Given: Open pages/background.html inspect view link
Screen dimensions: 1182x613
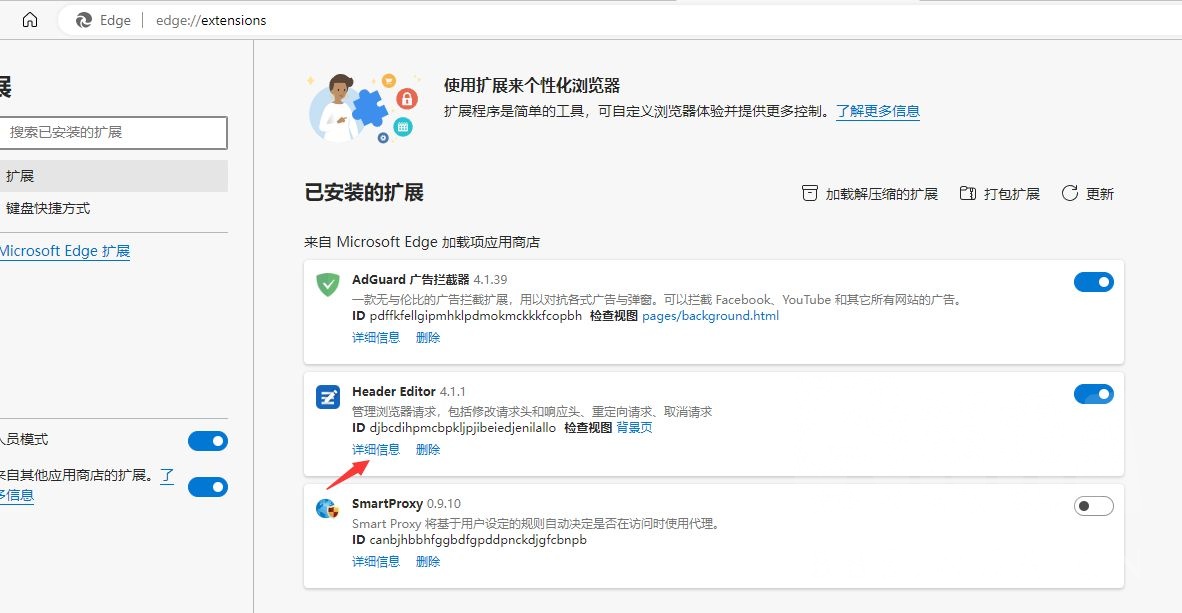Looking at the screenshot, I should point(710,316).
